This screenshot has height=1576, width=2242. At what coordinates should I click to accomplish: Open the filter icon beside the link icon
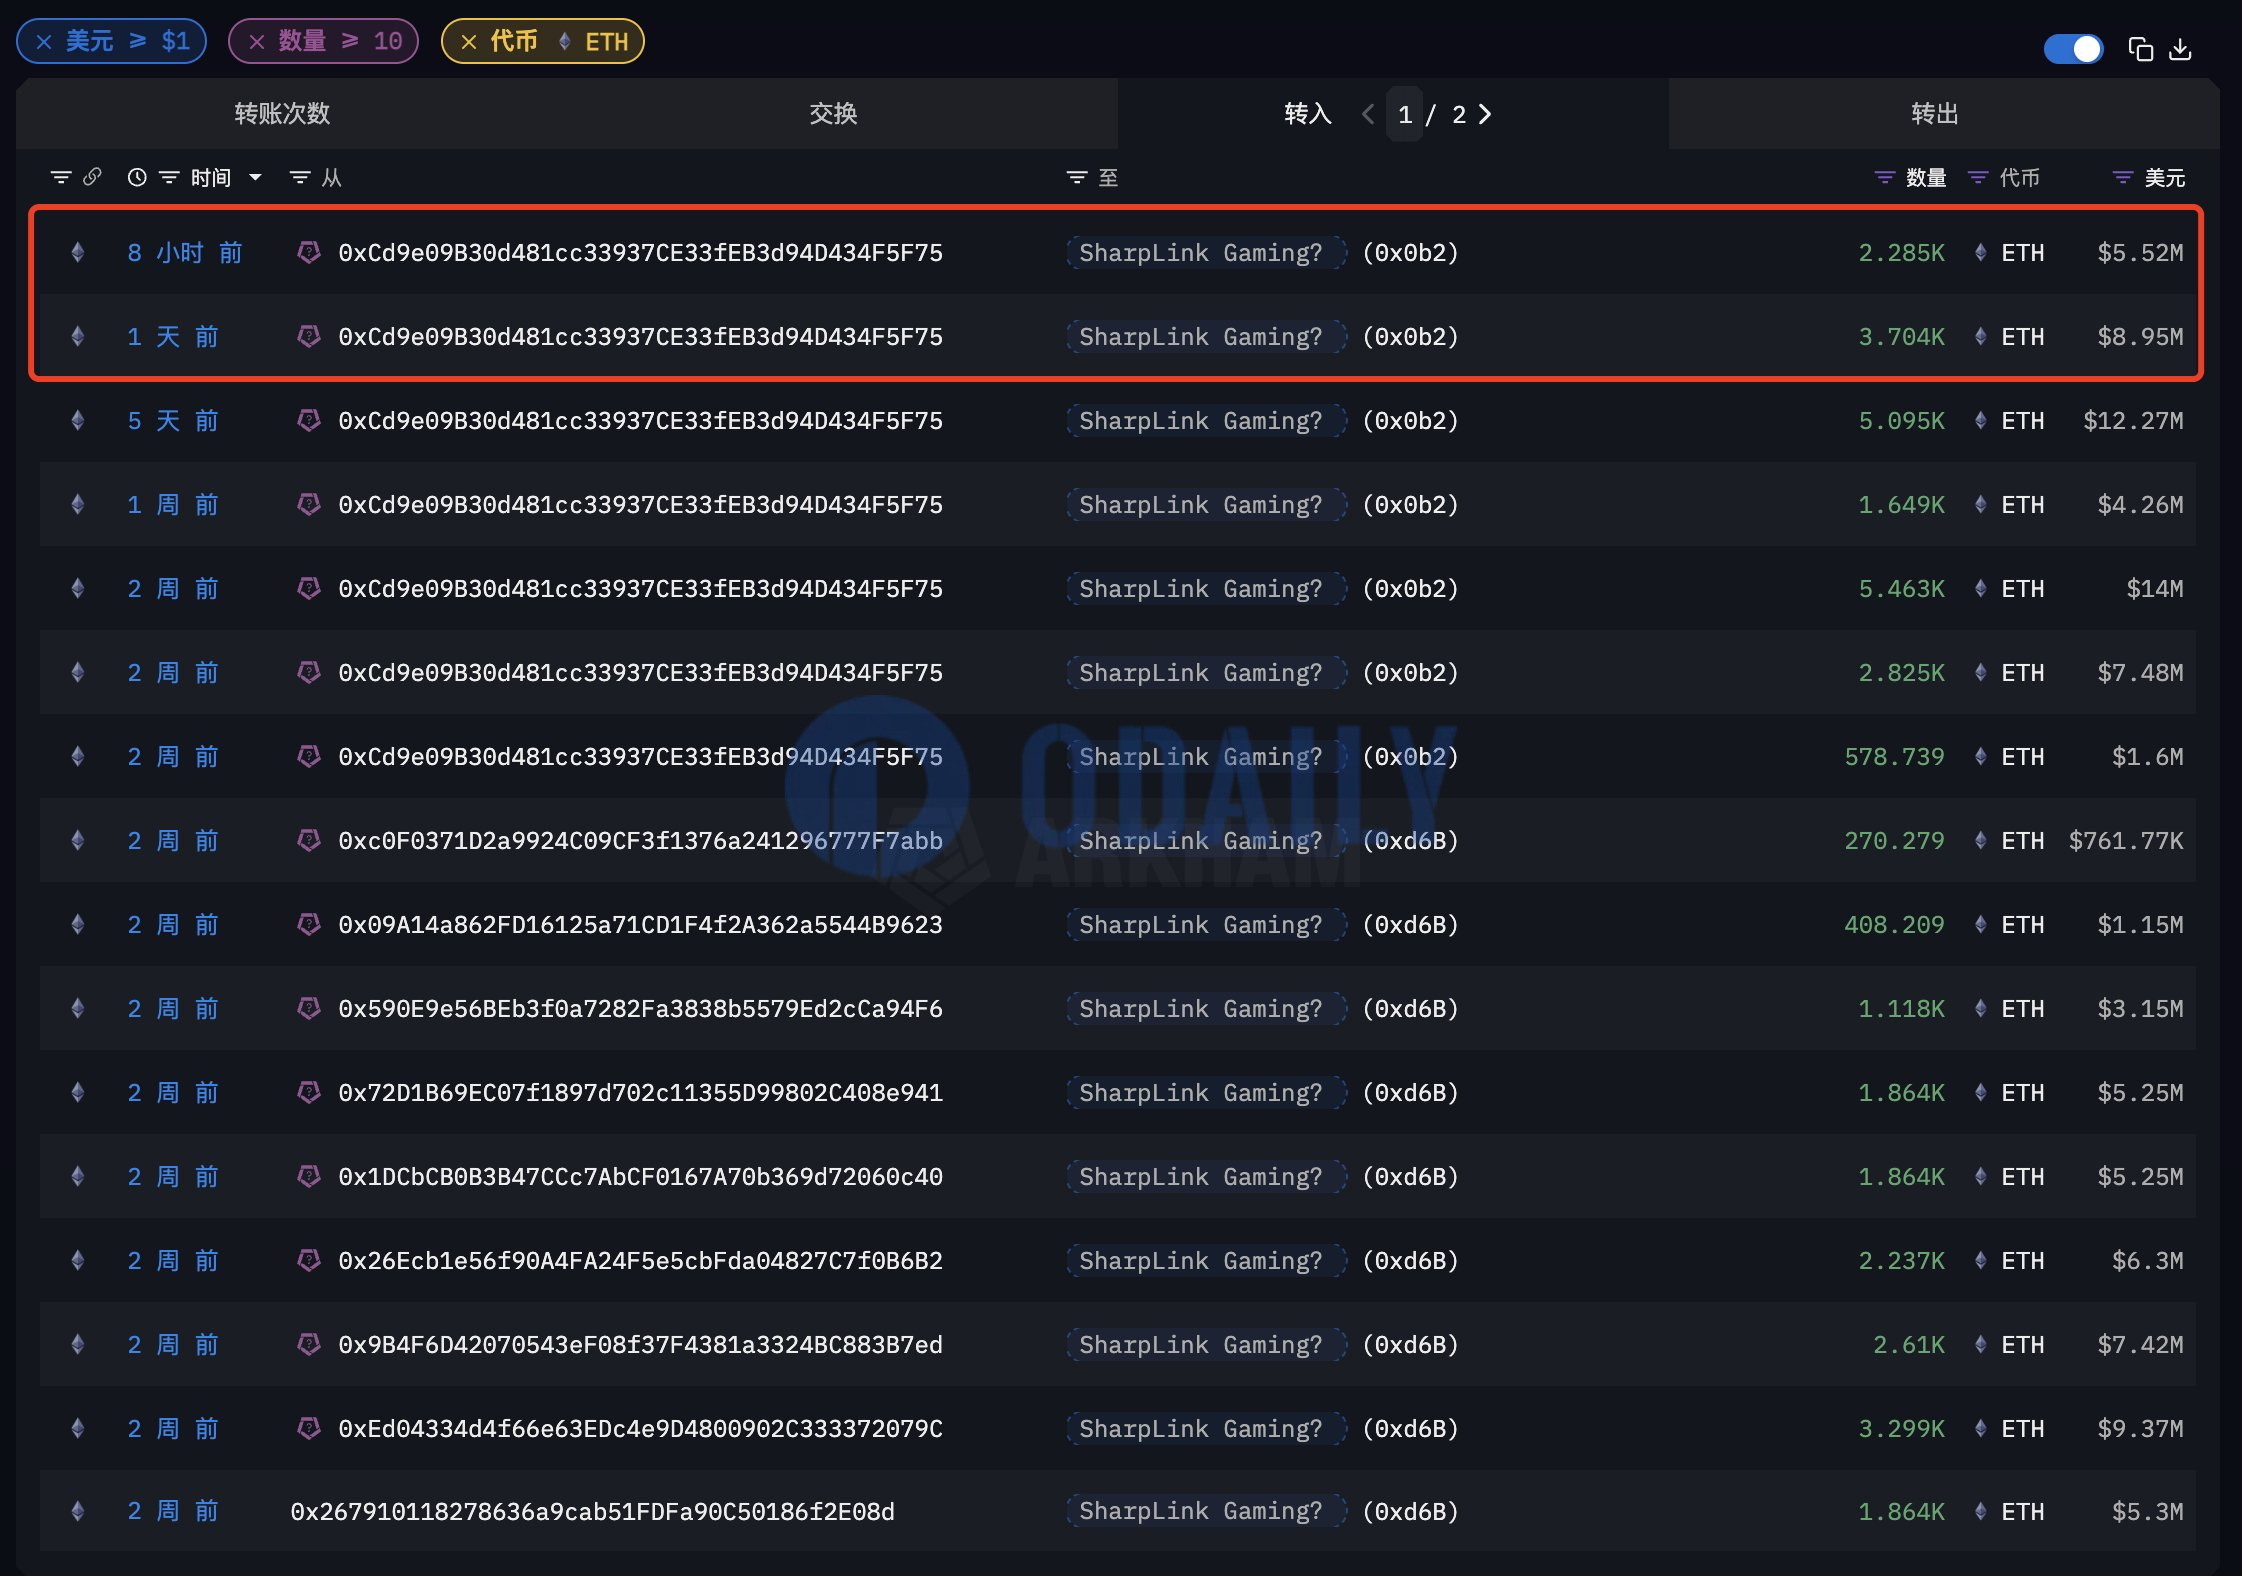click(x=61, y=177)
